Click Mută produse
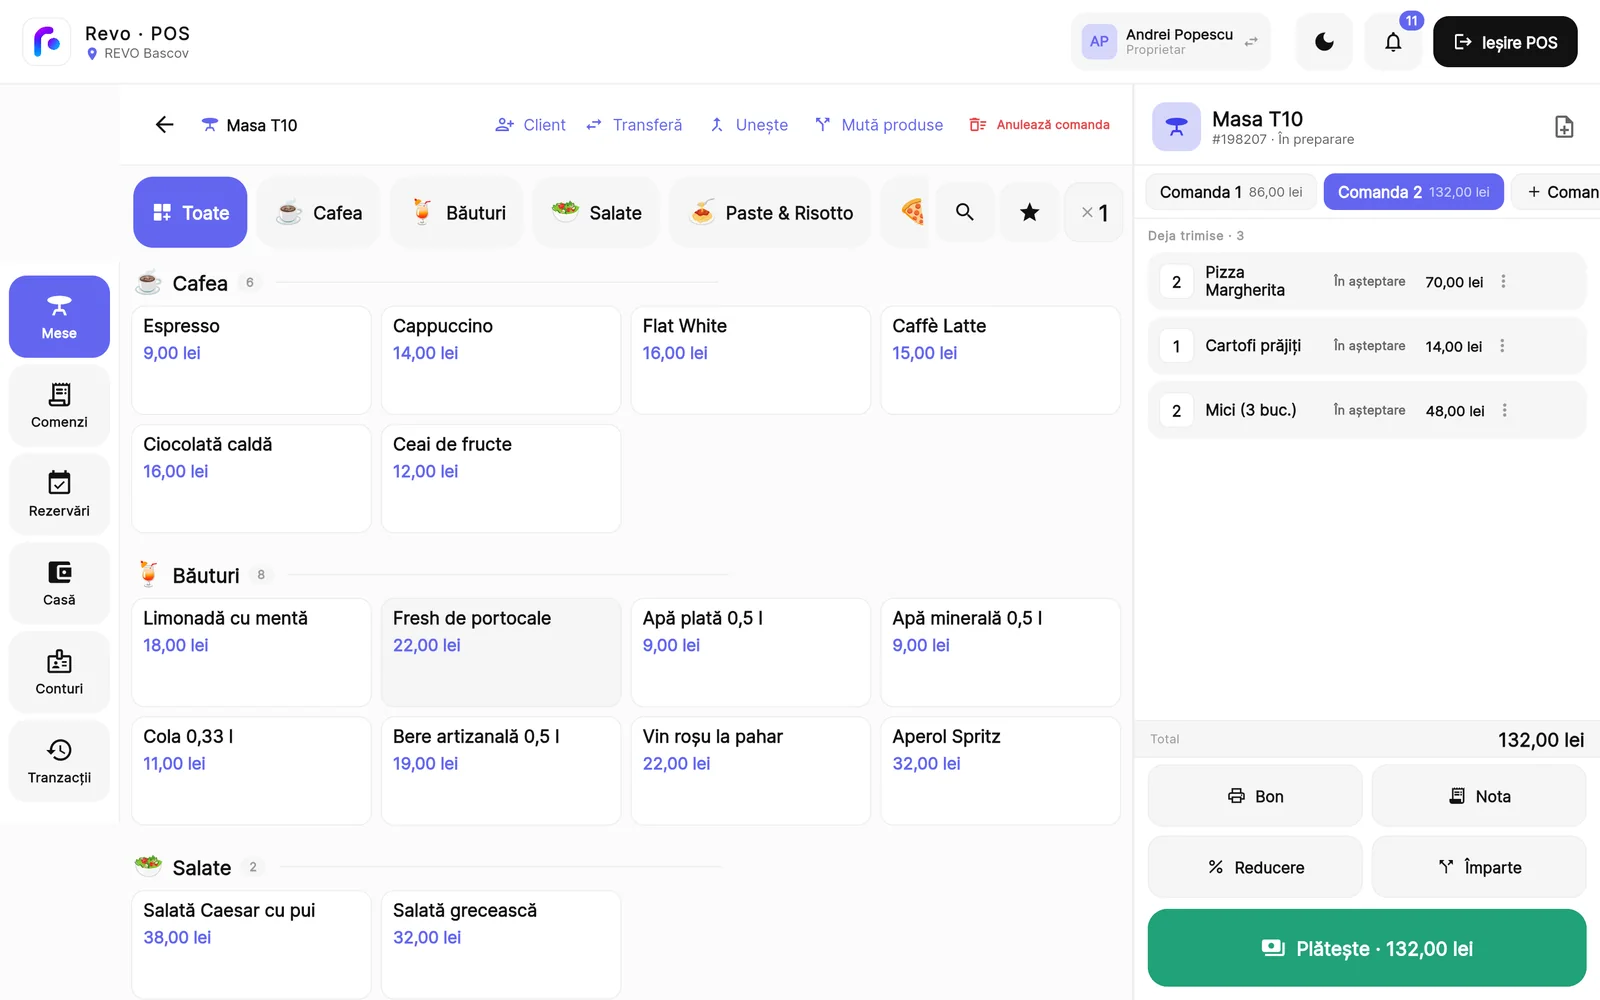Viewport: 1600px width, 1000px height. (878, 125)
